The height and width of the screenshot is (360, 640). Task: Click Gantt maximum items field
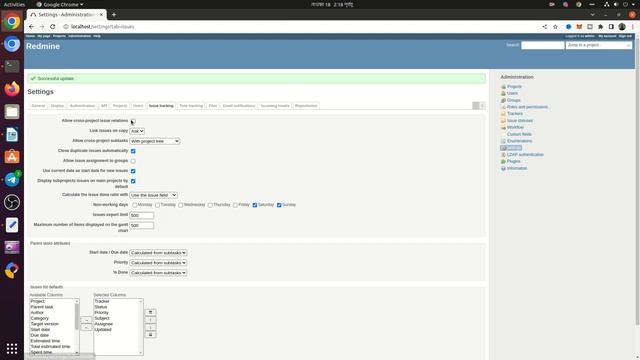[x=142, y=225]
